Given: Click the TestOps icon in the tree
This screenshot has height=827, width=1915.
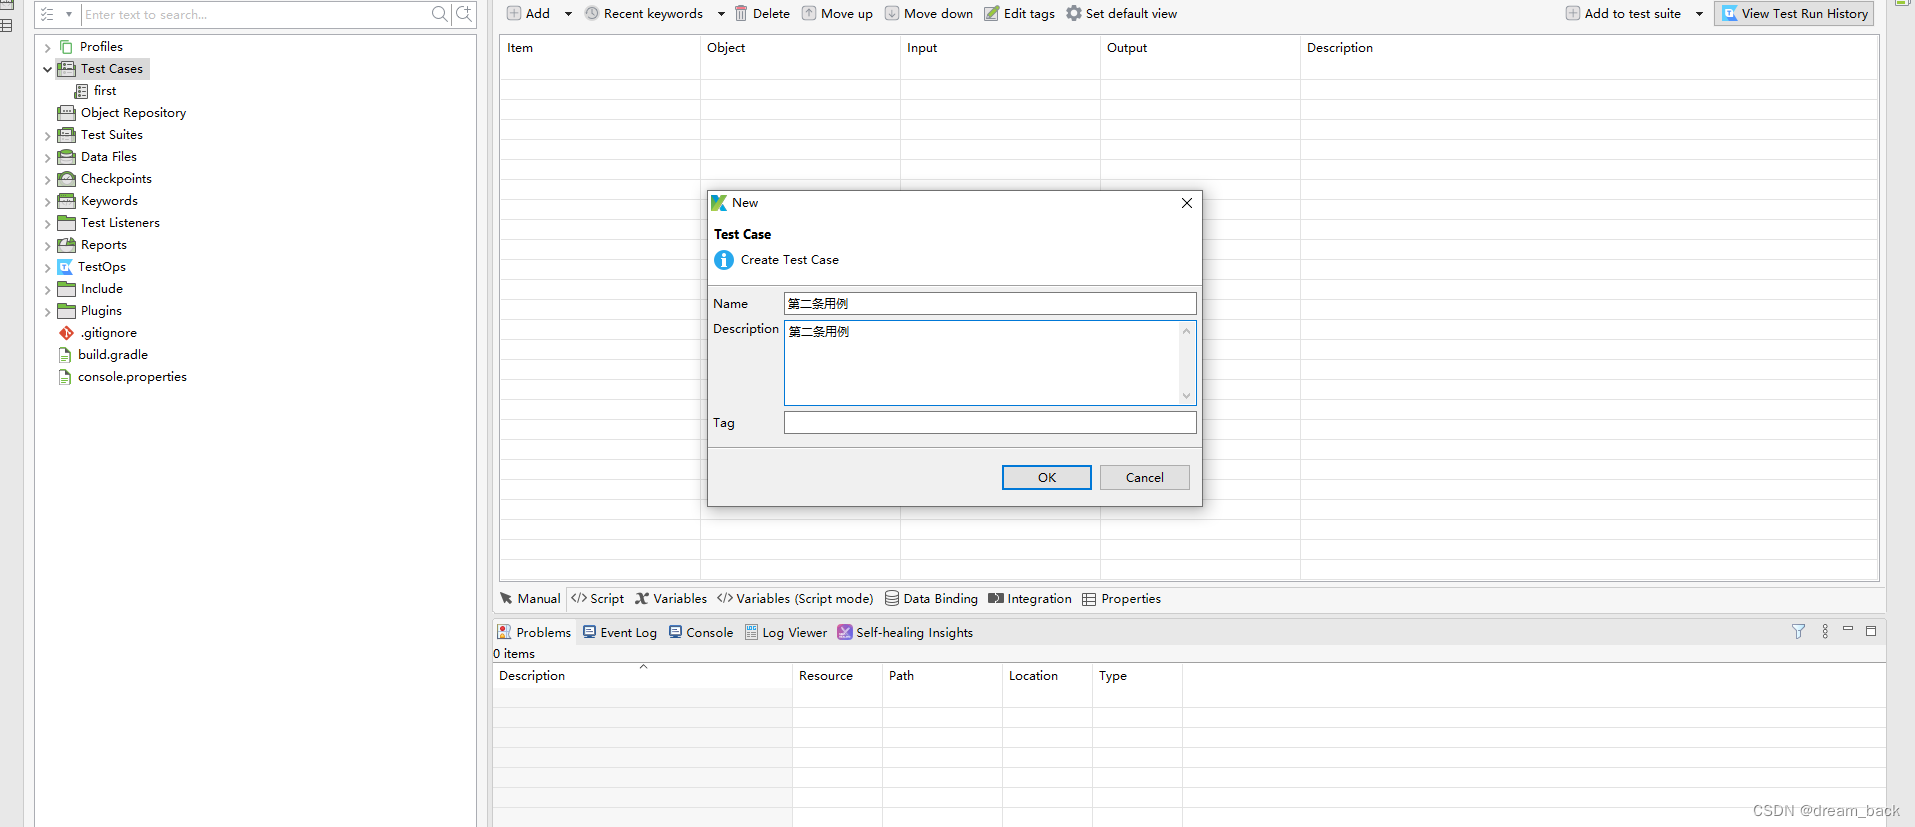Looking at the screenshot, I should [x=65, y=267].
